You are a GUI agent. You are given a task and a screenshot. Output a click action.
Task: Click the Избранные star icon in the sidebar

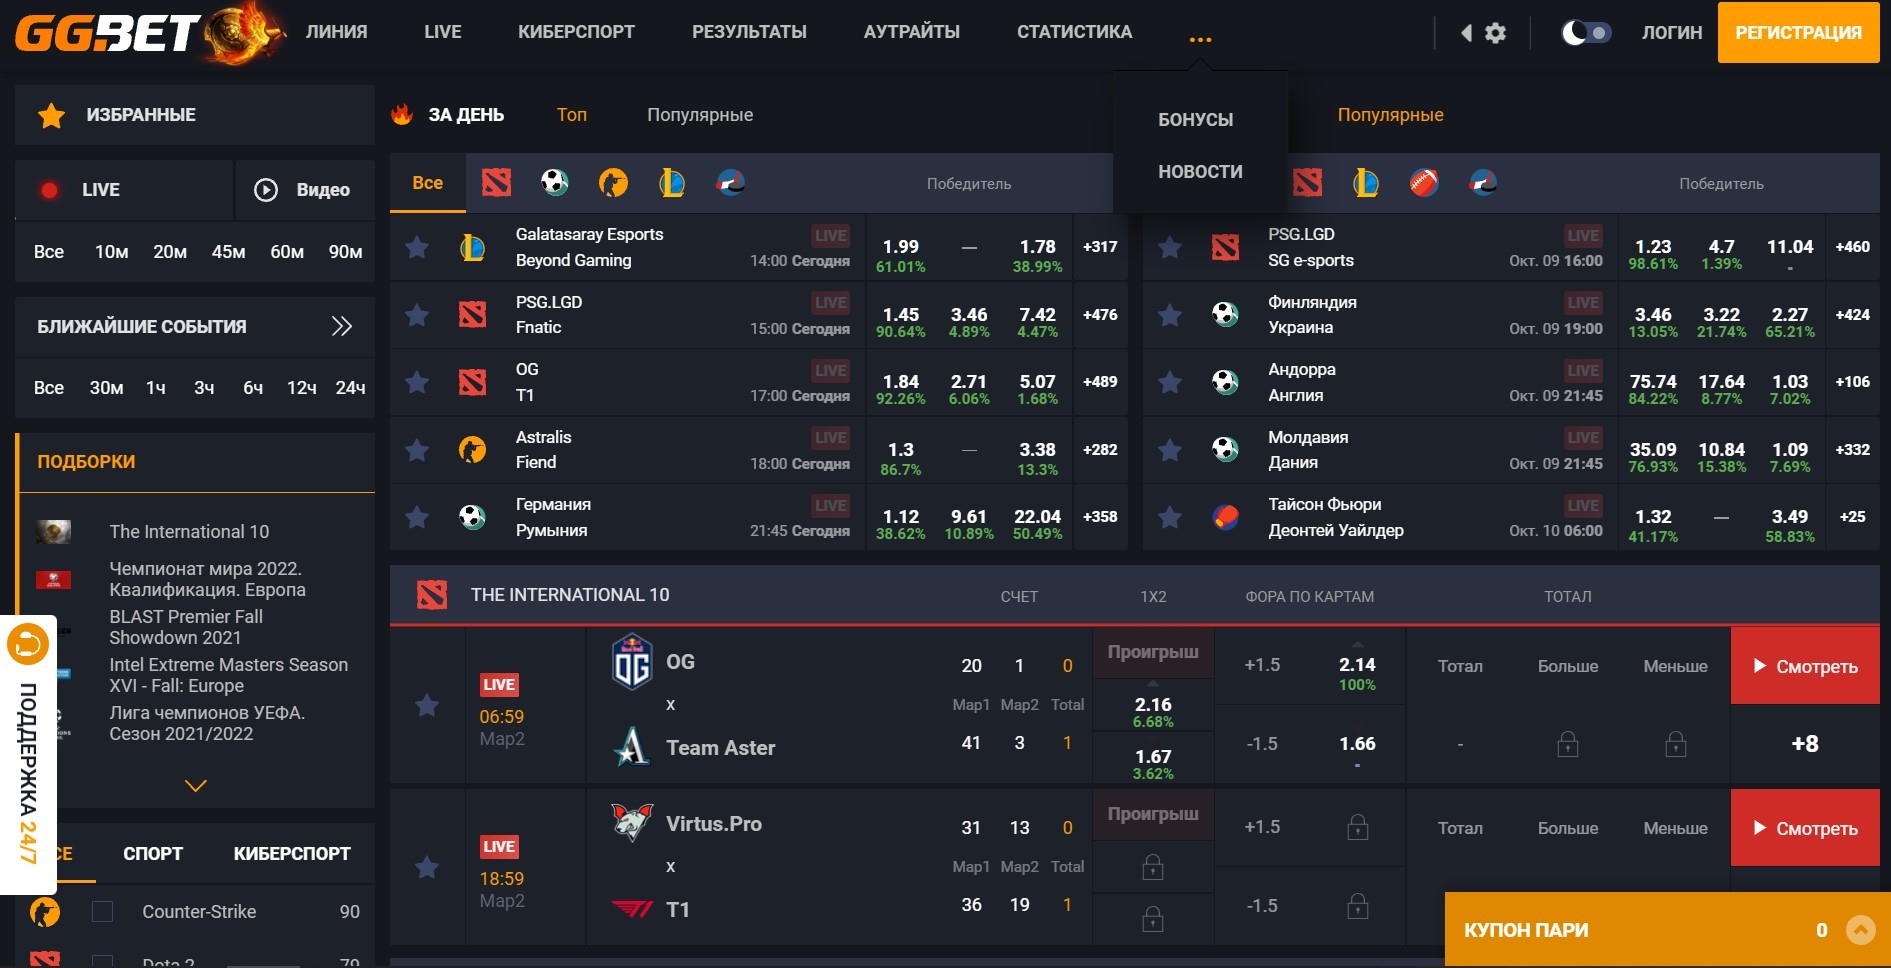point(51,116)
